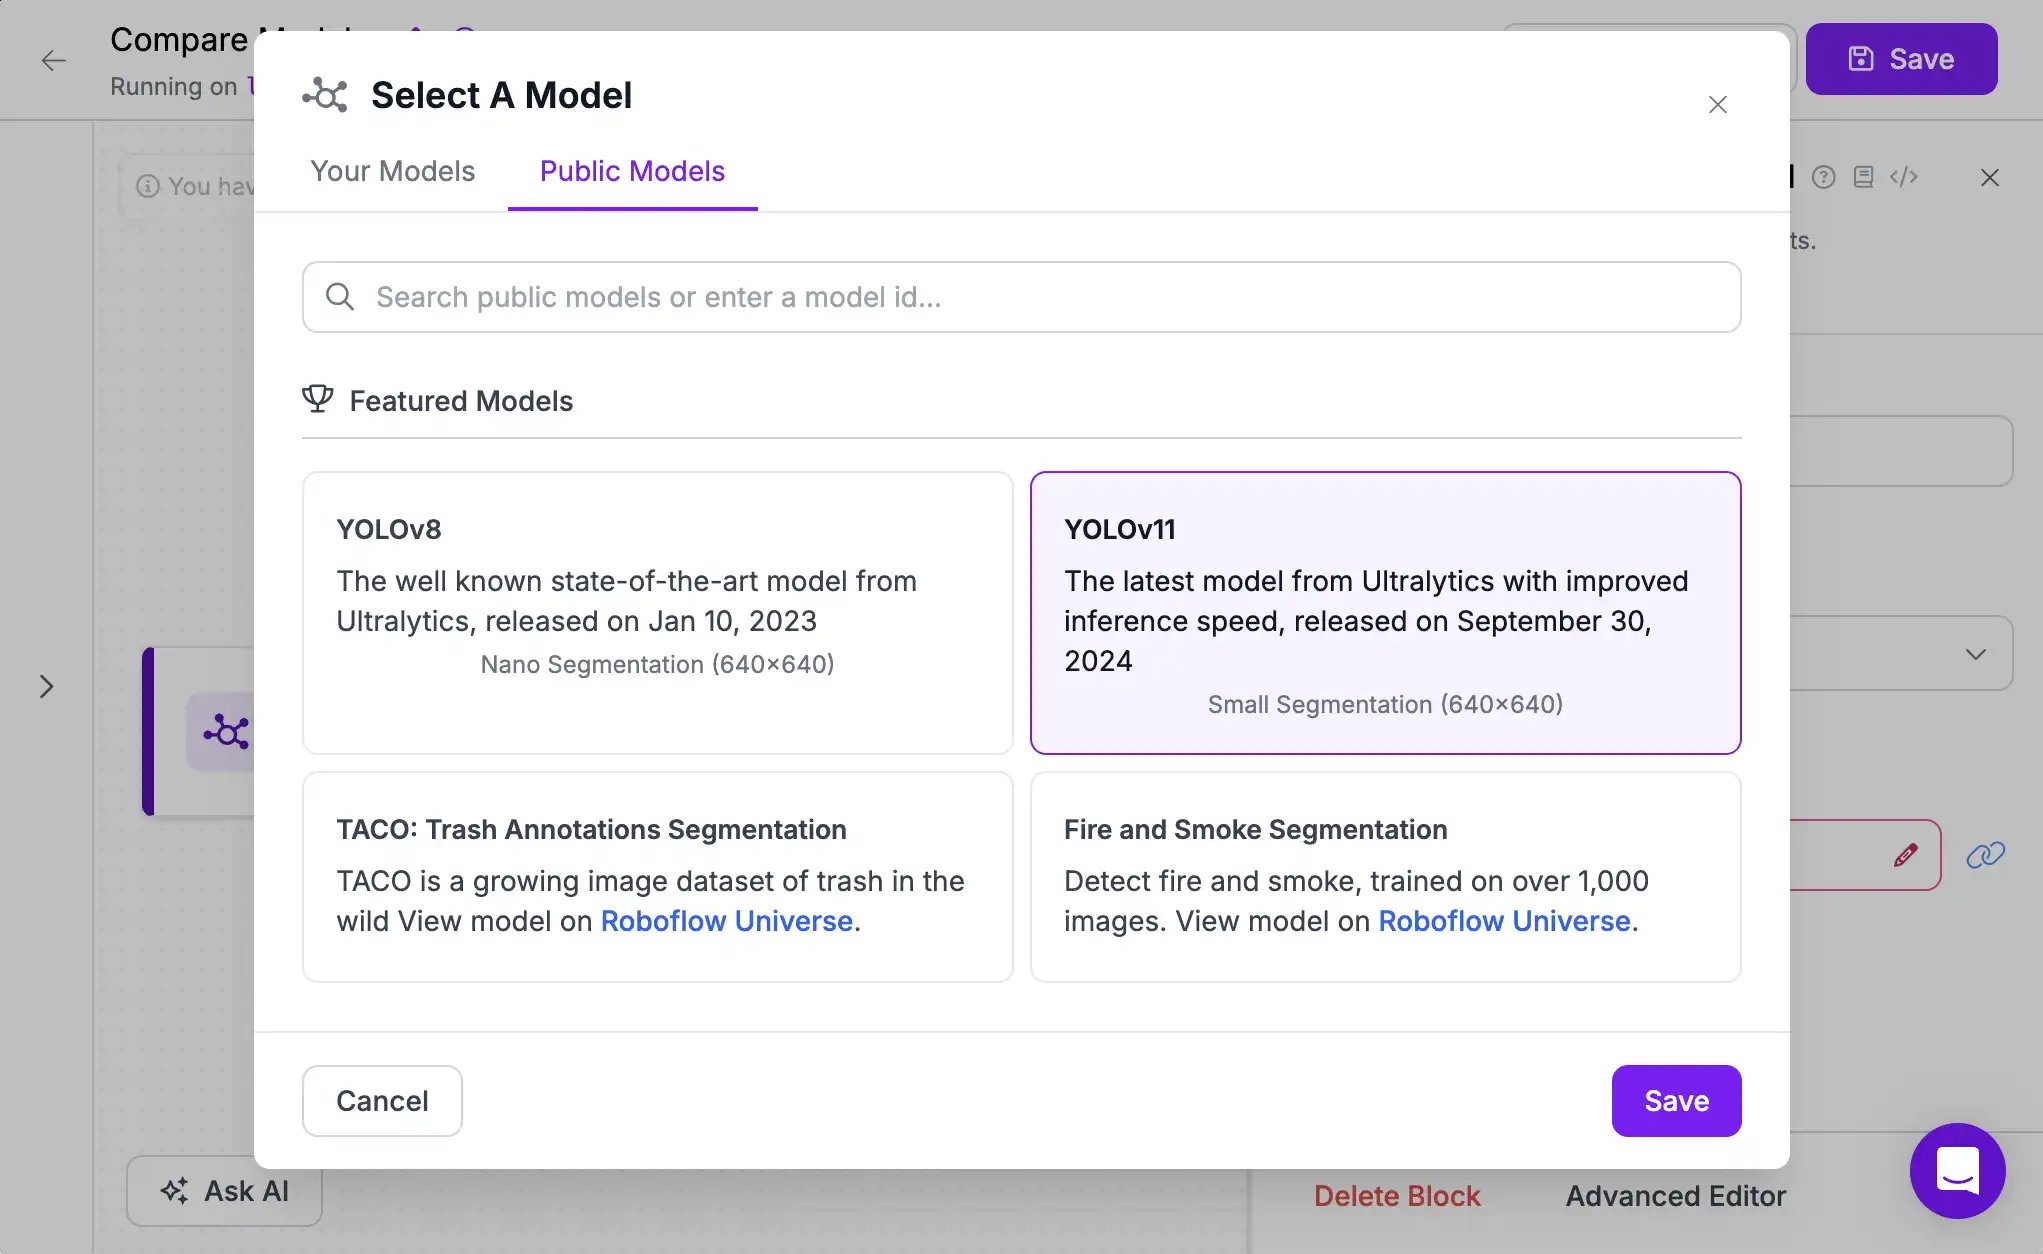Expand the left sidebar chevron
The height and width of the screenshot is (1254, 2043).
point(46,686)
